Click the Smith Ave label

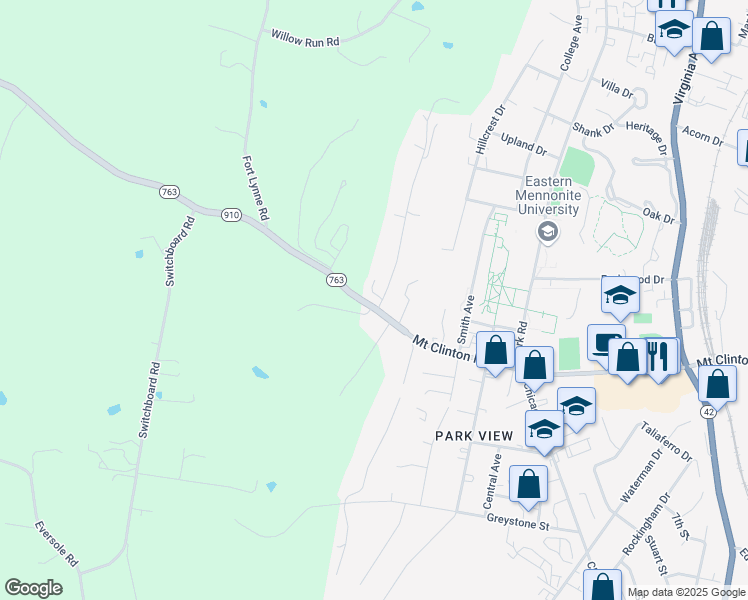(x=466, y=320)
